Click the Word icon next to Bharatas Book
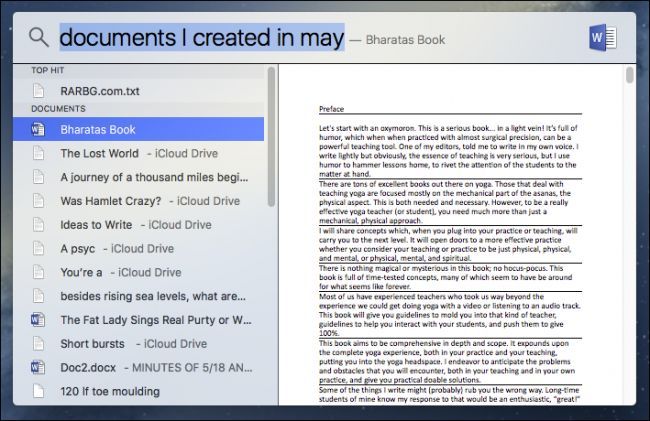The width and height of the screenshot is (650, 421). coord(38,129)
